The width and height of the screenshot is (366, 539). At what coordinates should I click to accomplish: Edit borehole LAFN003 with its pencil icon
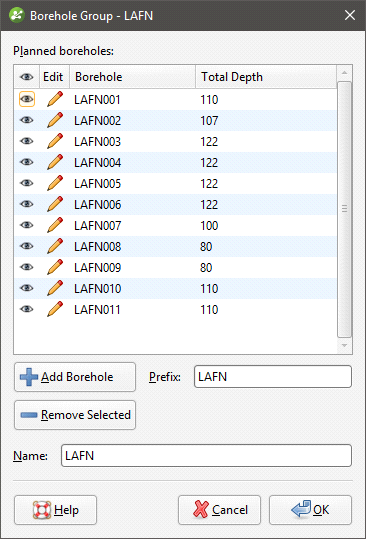[x=55, y=141]
